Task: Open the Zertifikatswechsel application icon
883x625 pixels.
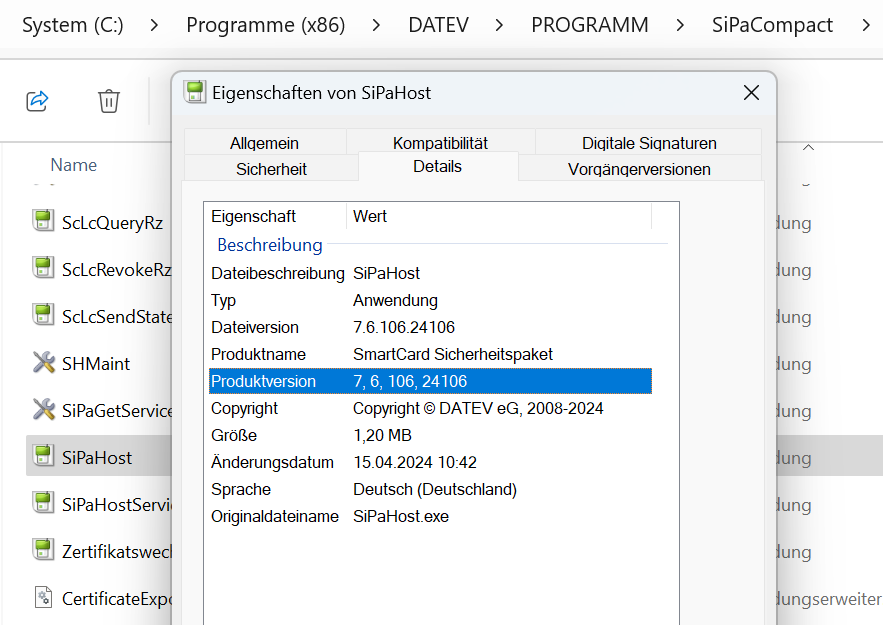Action: coord(42,551)
